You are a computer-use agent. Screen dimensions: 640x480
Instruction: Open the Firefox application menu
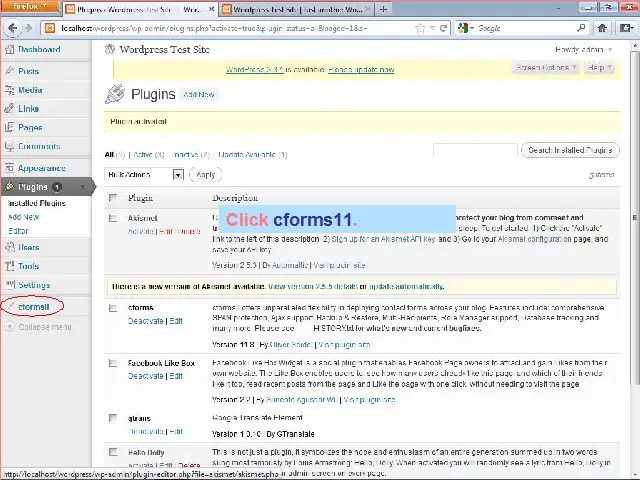(x=30, y=7)
